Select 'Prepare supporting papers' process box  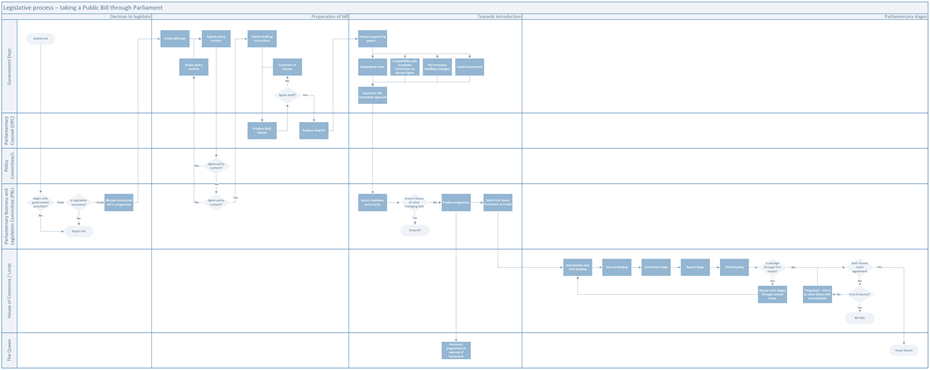tap(372, 39)
